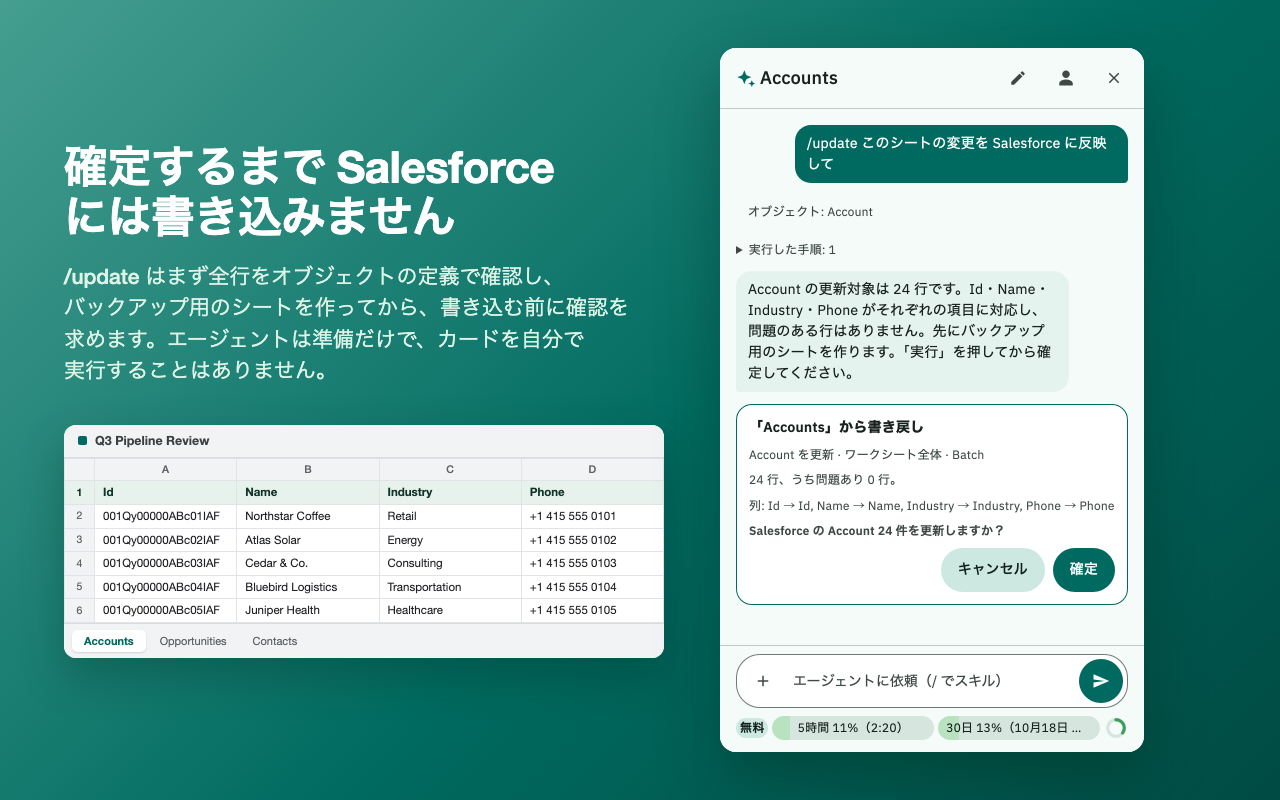The width and height of the screenshot is (1280, 800).
Task: Select row 3 header in spreadsheet
Action: pyautogui.click(x=79, y=540)
